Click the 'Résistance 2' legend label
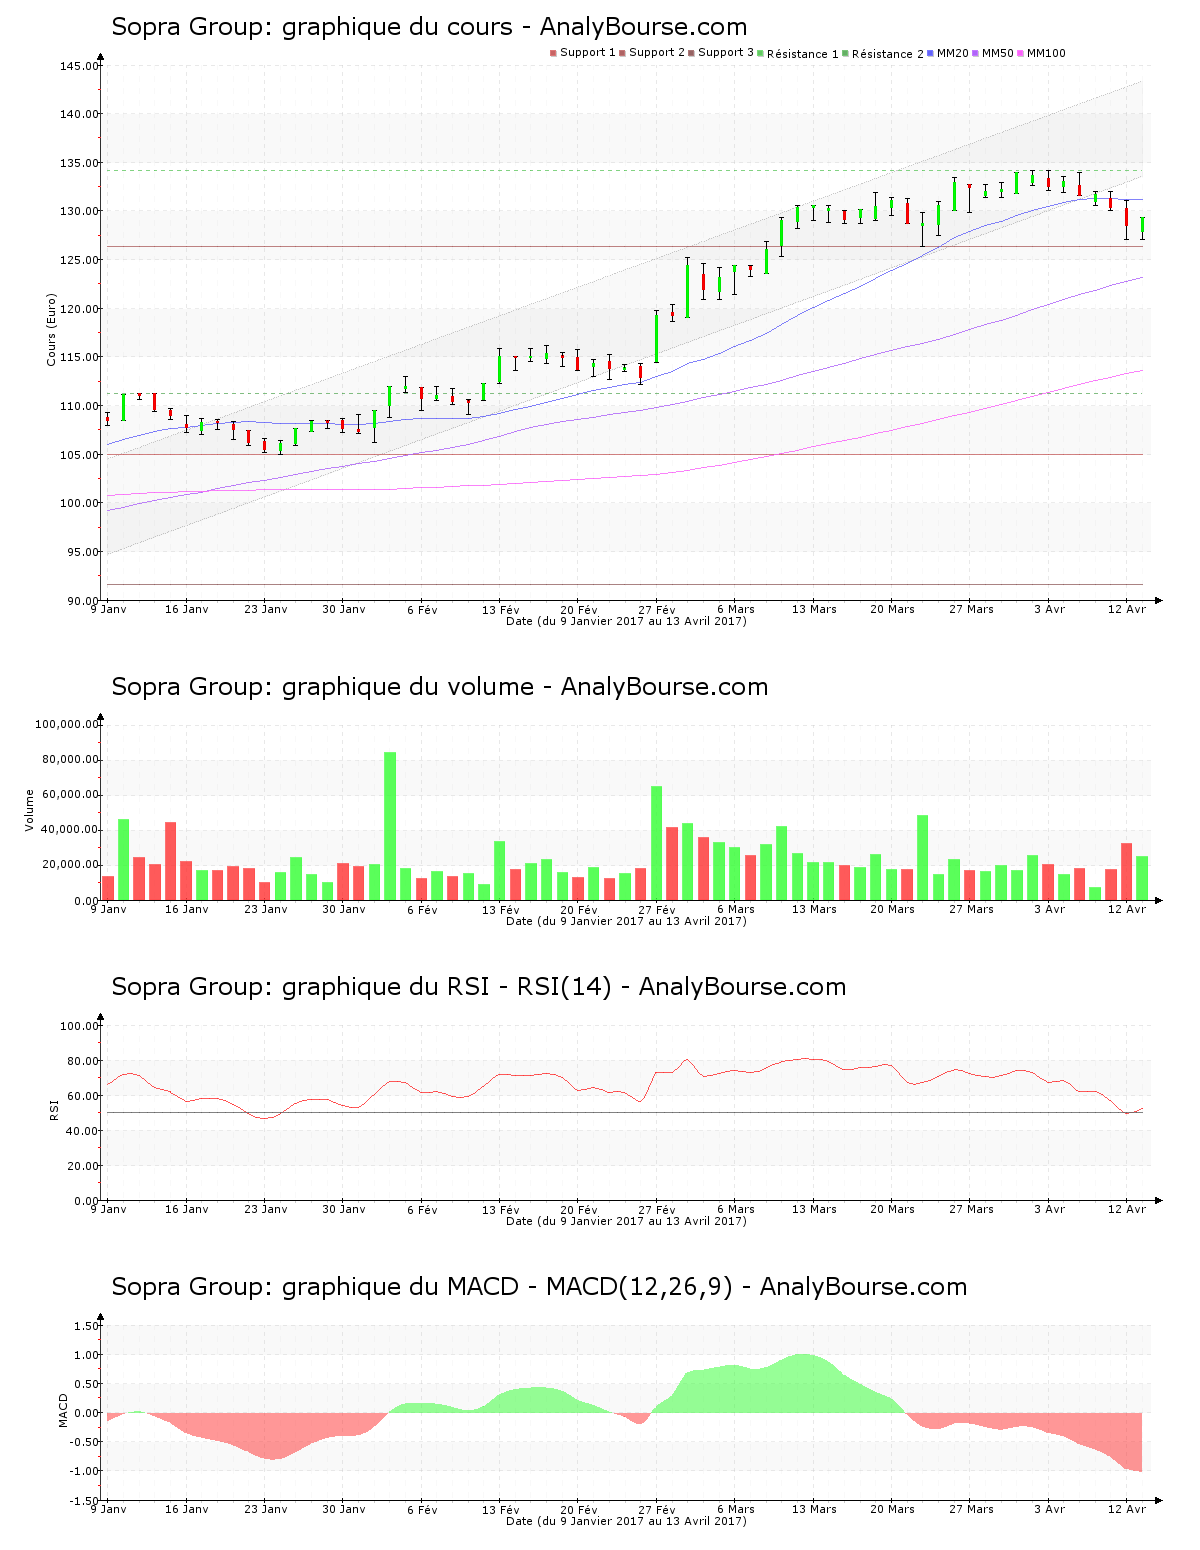 (888, 54)
